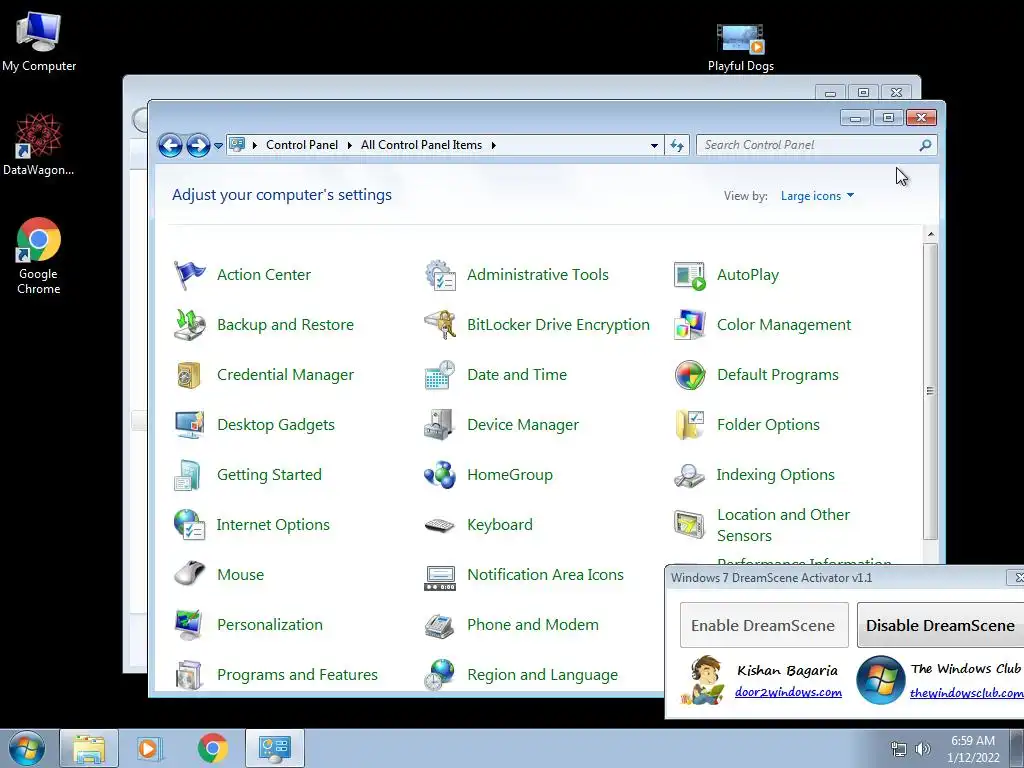Image resolution: width=1024 pixels, height=768 pixels.
Task: Click the Search Control Panel field
Action: [816, 145]
